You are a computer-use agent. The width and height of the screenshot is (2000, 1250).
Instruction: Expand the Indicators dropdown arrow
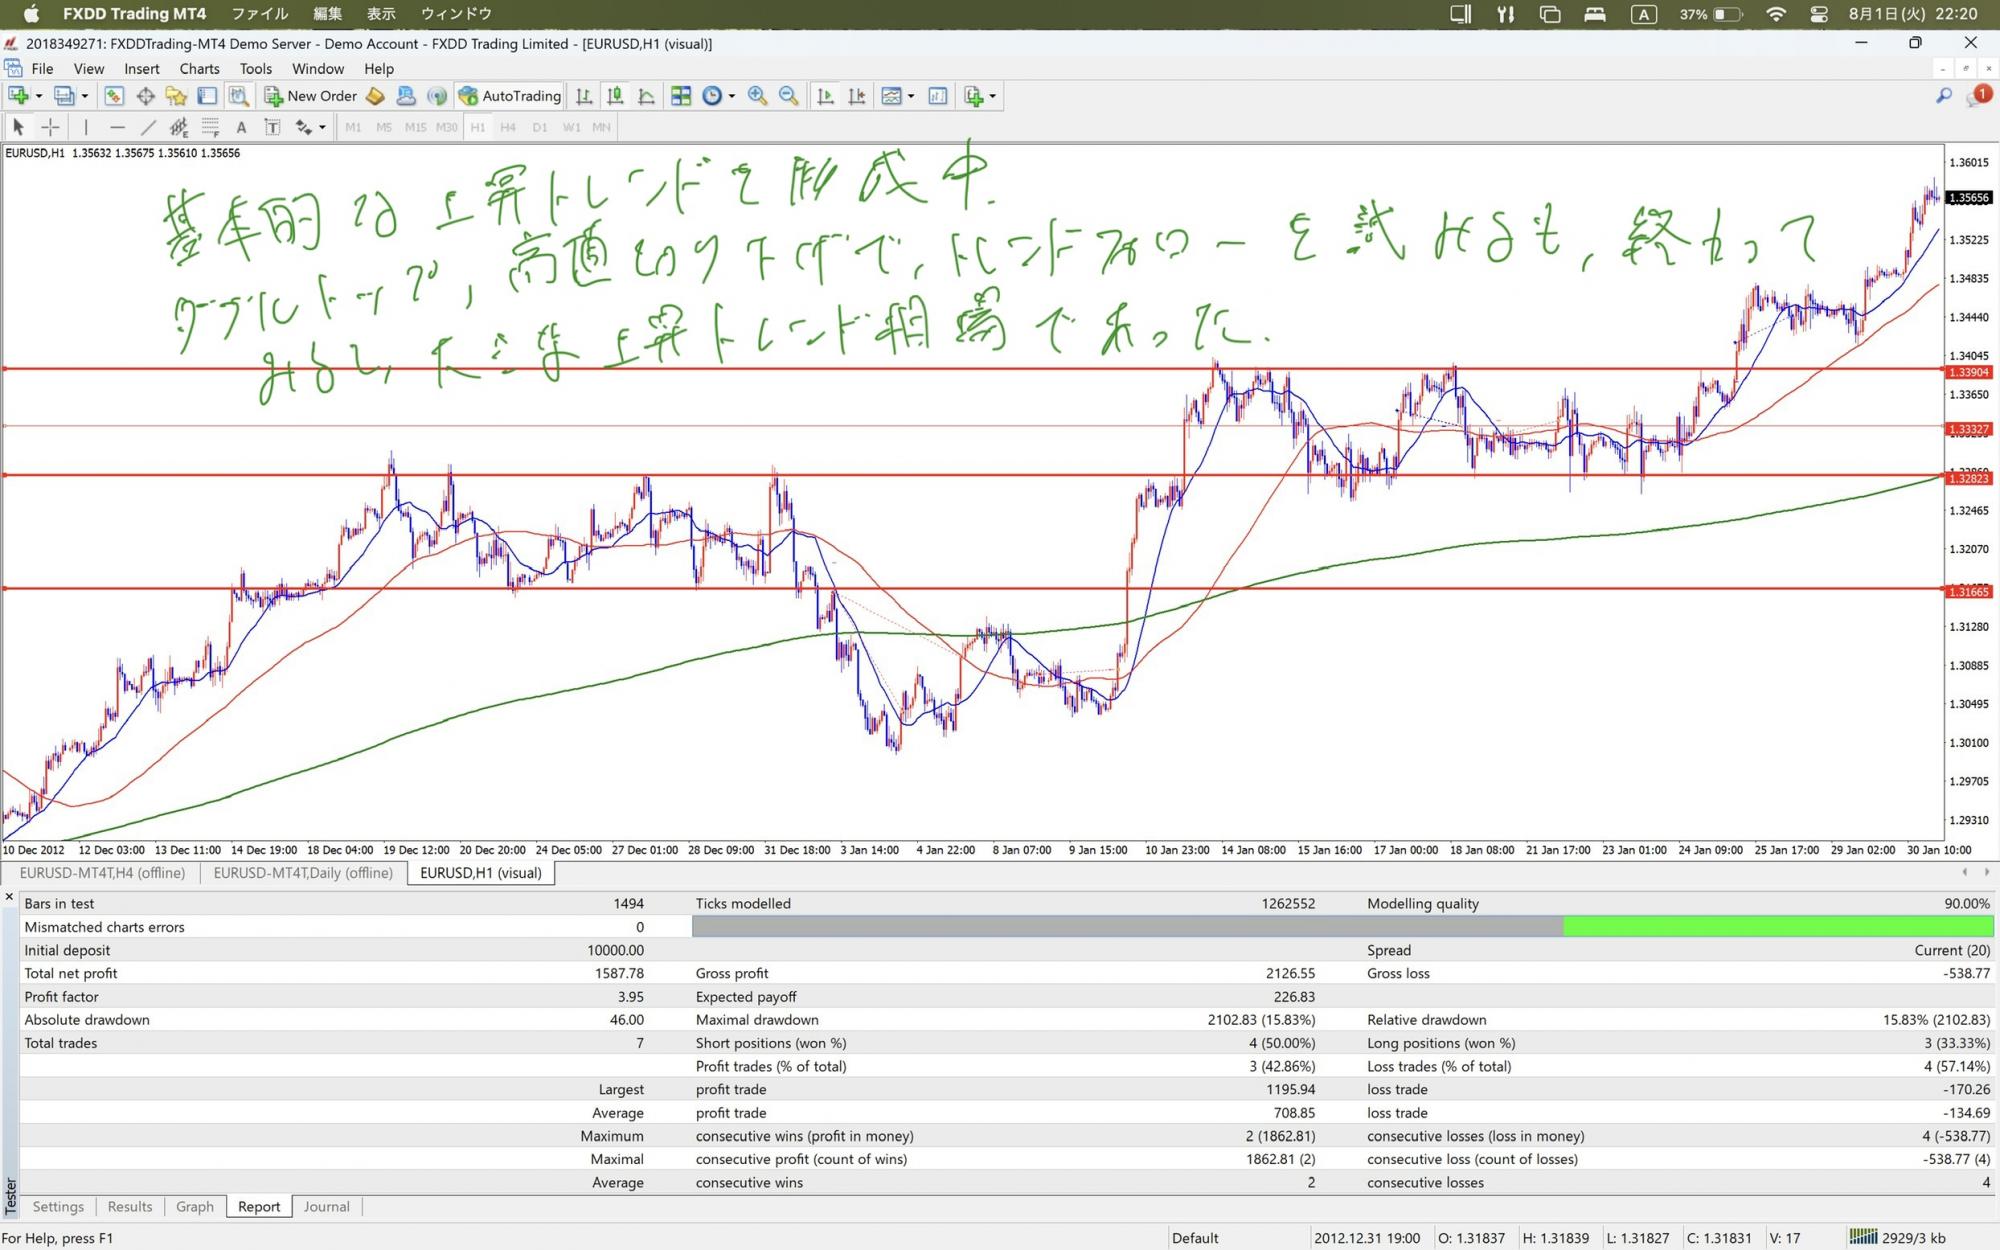click(911, 96)
